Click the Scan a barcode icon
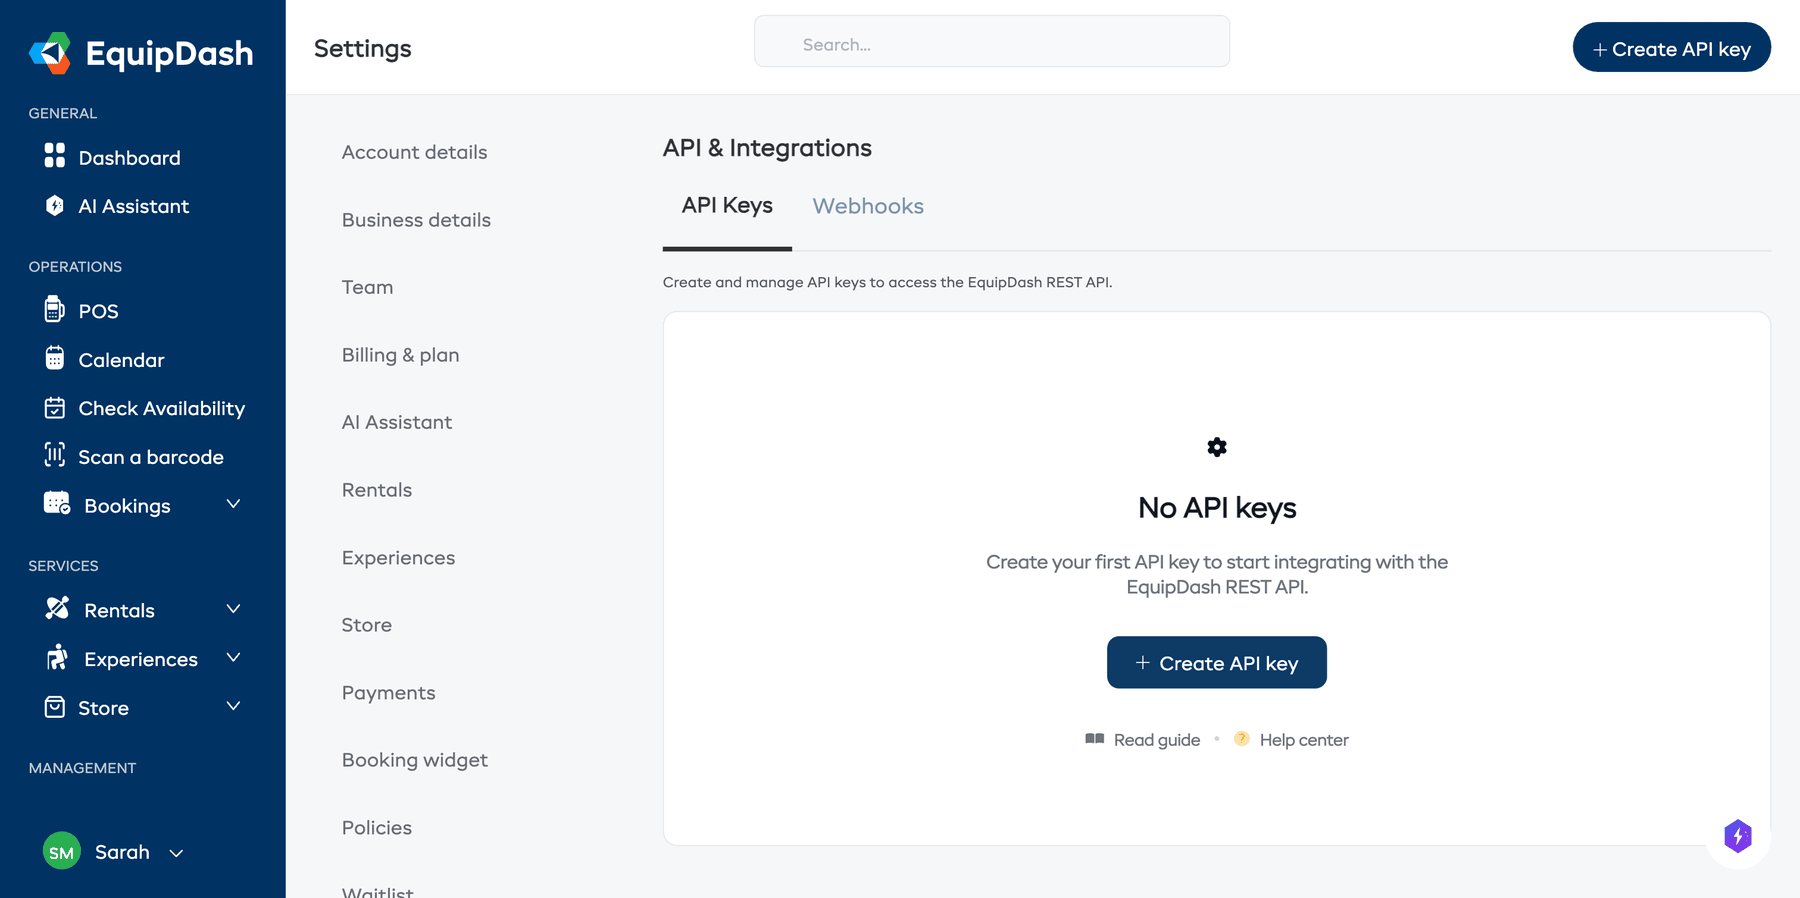The height and width of the screenshot is (898, 1800). pyautogui.click(x=55, y=455)
